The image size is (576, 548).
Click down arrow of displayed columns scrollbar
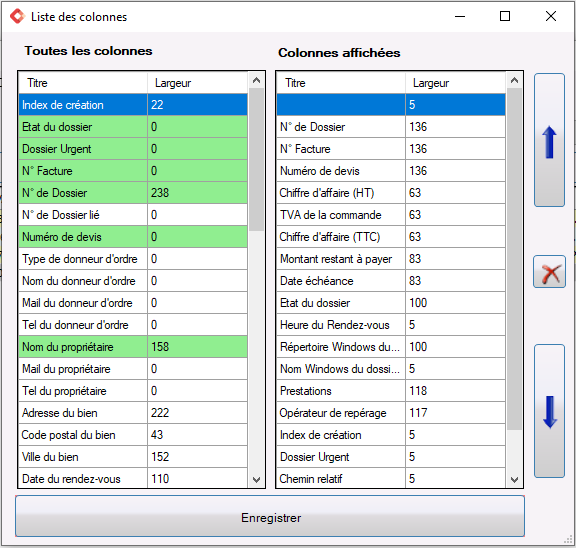point(514,480)
